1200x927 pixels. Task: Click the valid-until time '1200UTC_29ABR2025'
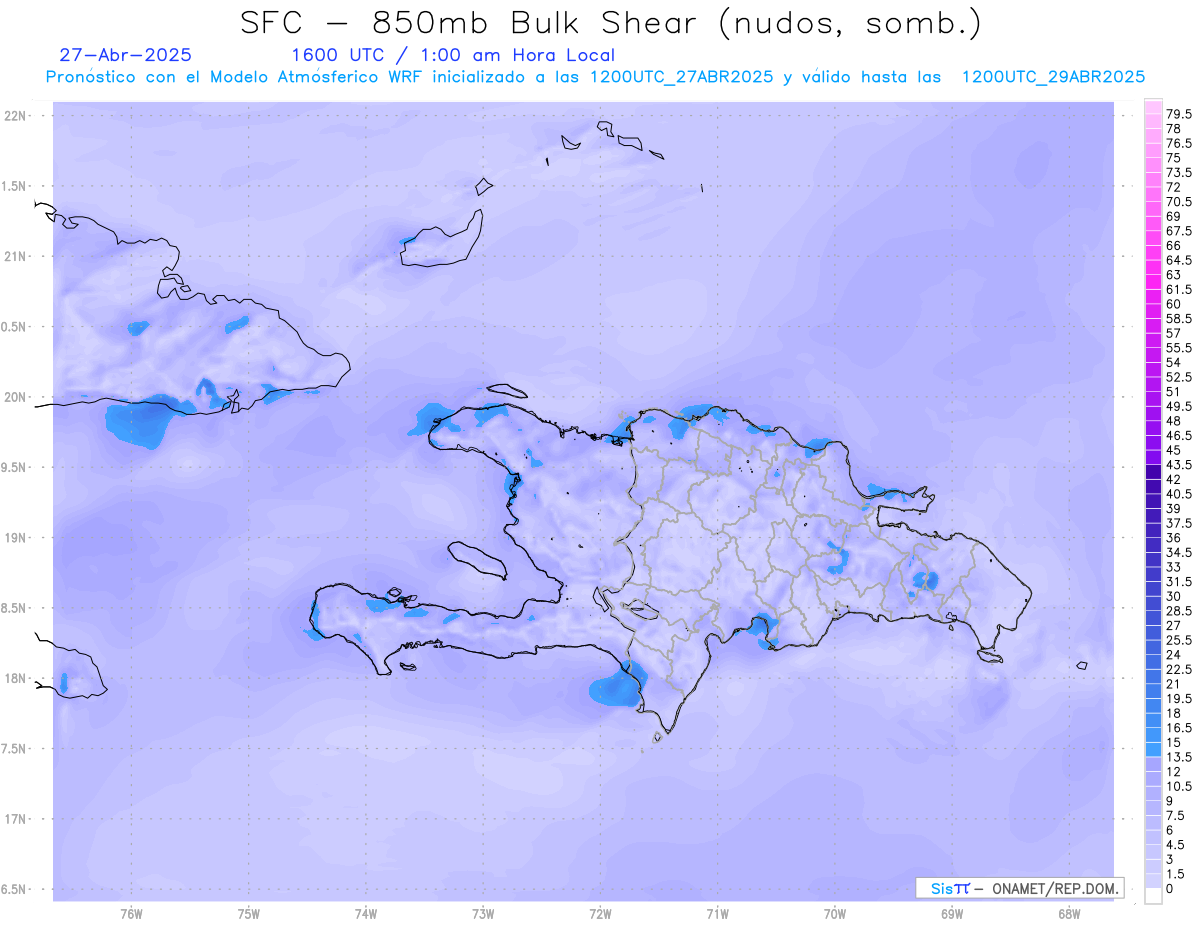(1053, 77)
